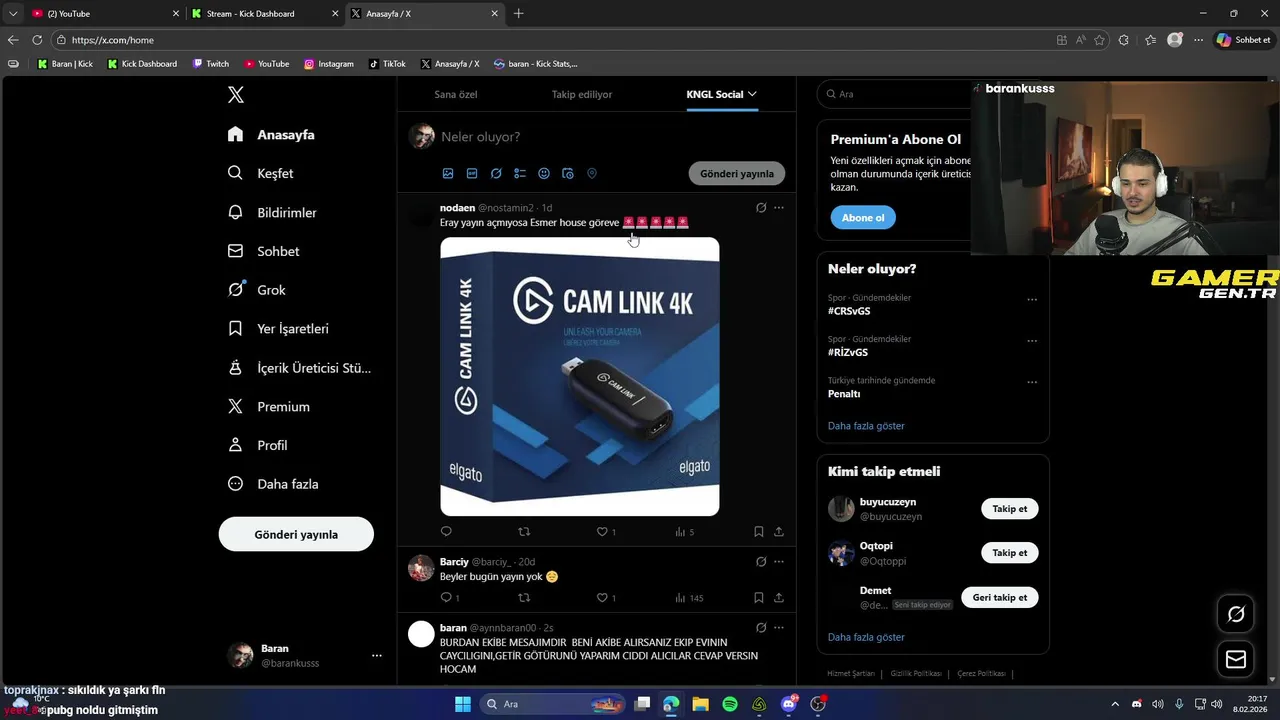1280x720 pixels.
Task: Bookmark Barciy's post
Action: (759, 597)
